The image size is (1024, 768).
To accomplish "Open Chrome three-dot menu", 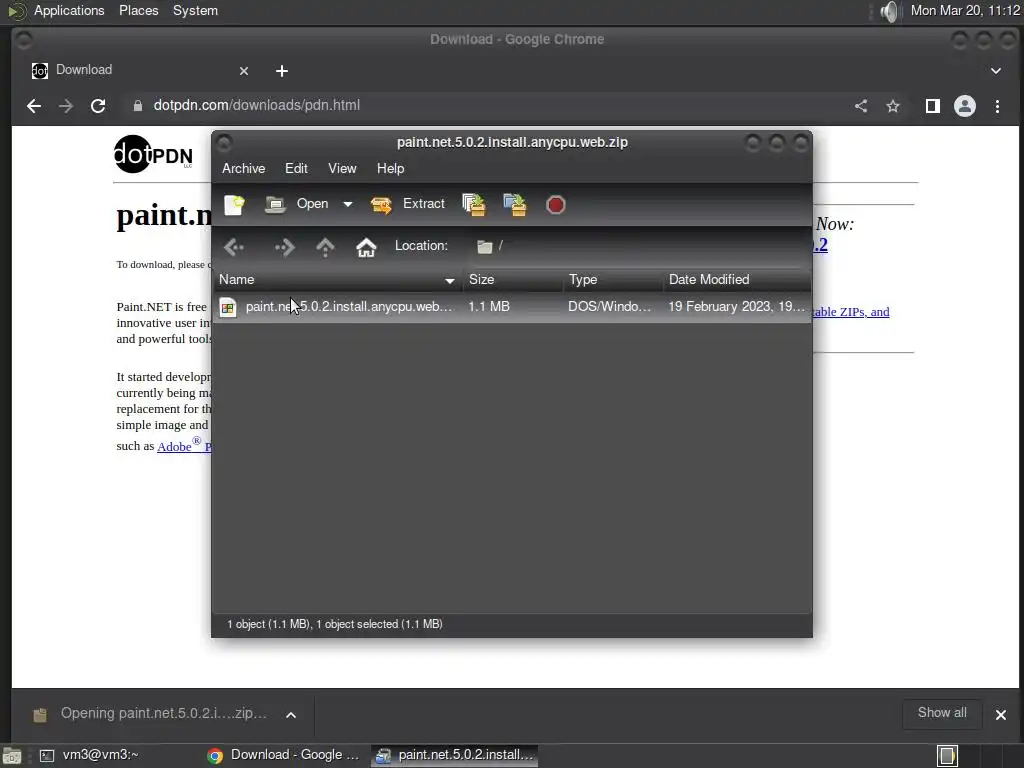I will tap(997, 106).
